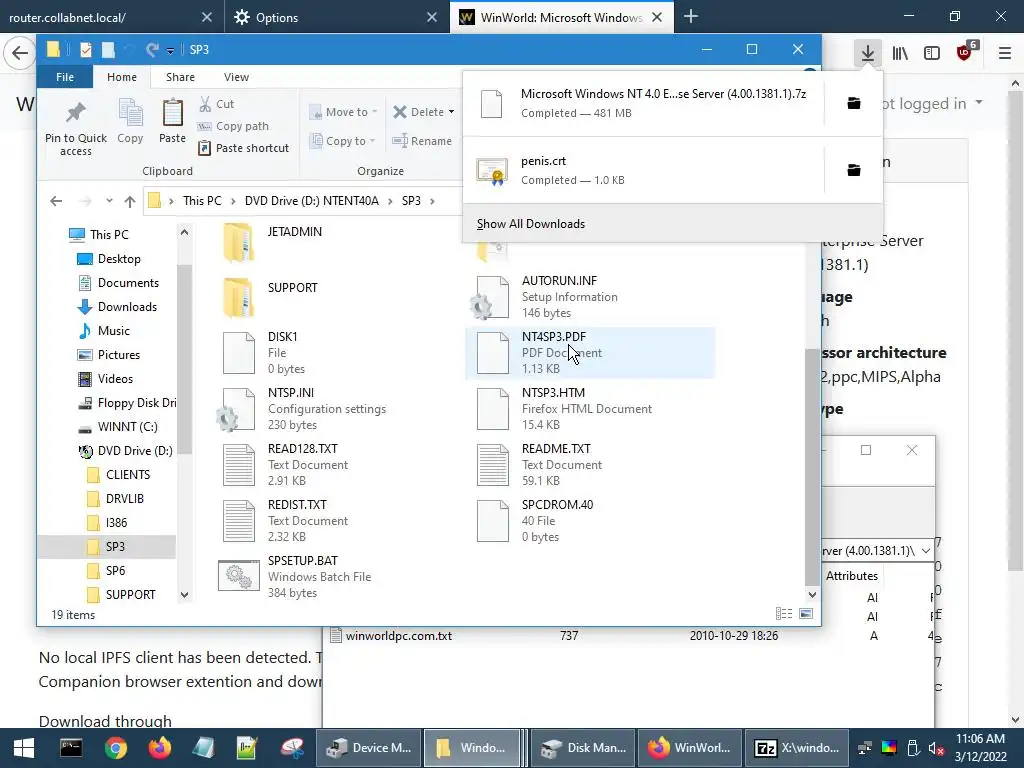Switch to the Home ribbon tab
1024x768 pixels.
121,77
